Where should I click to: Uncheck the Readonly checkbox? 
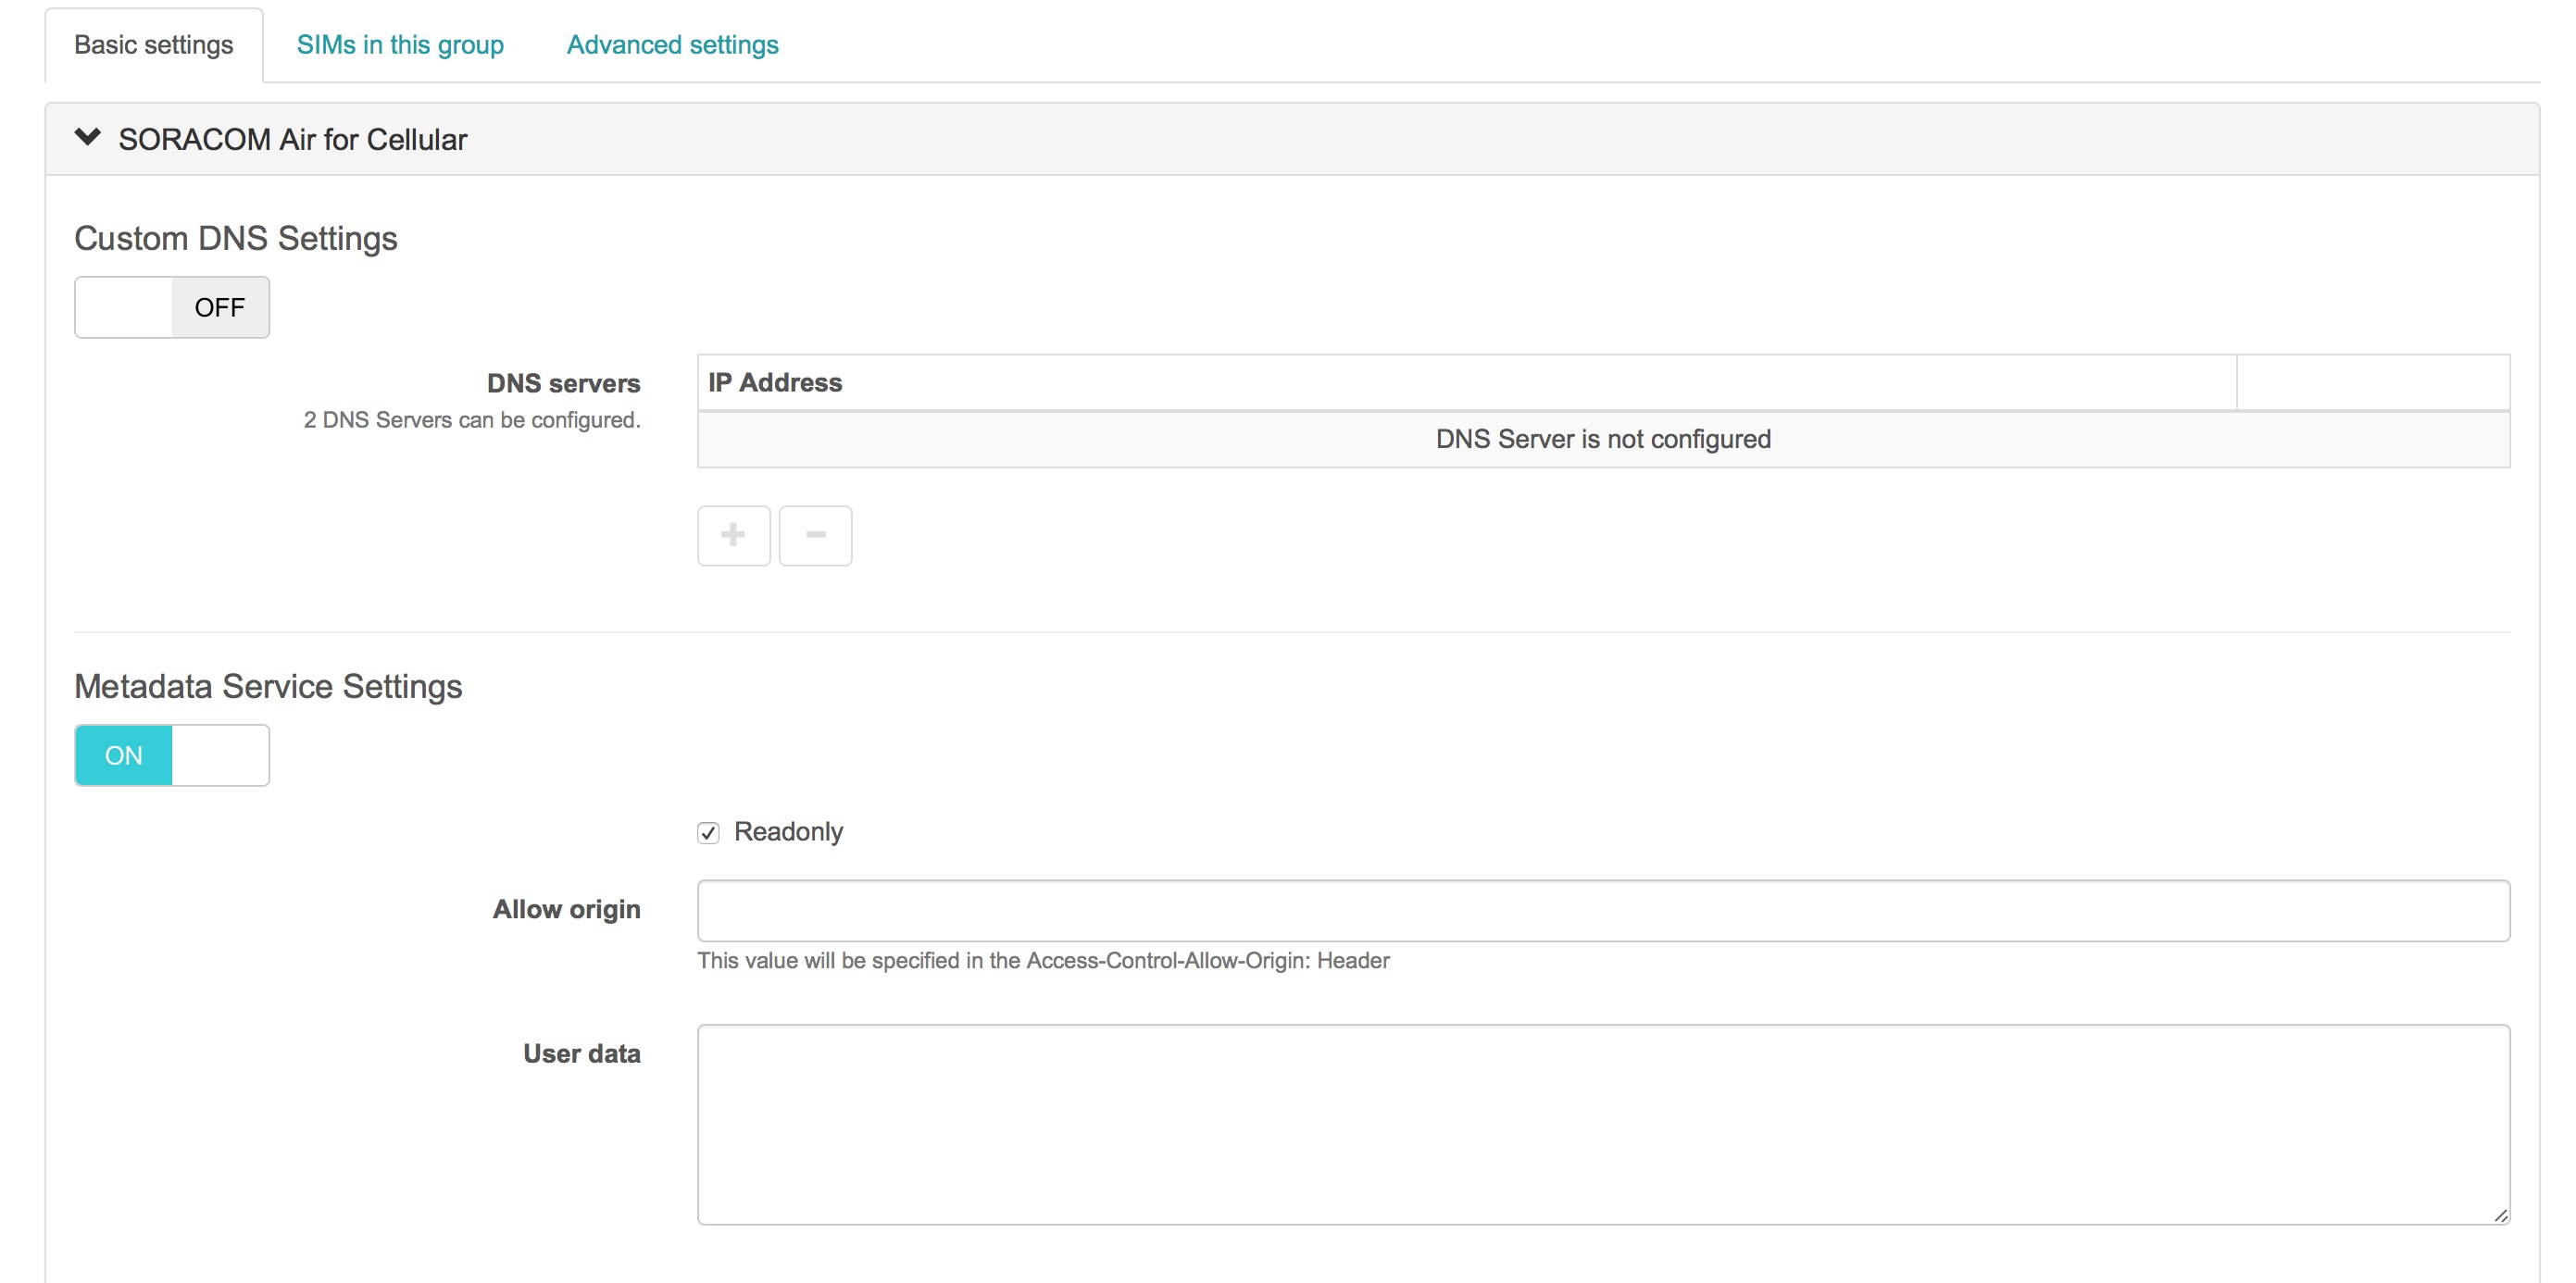pyautogui.click(x=709, y=832)
